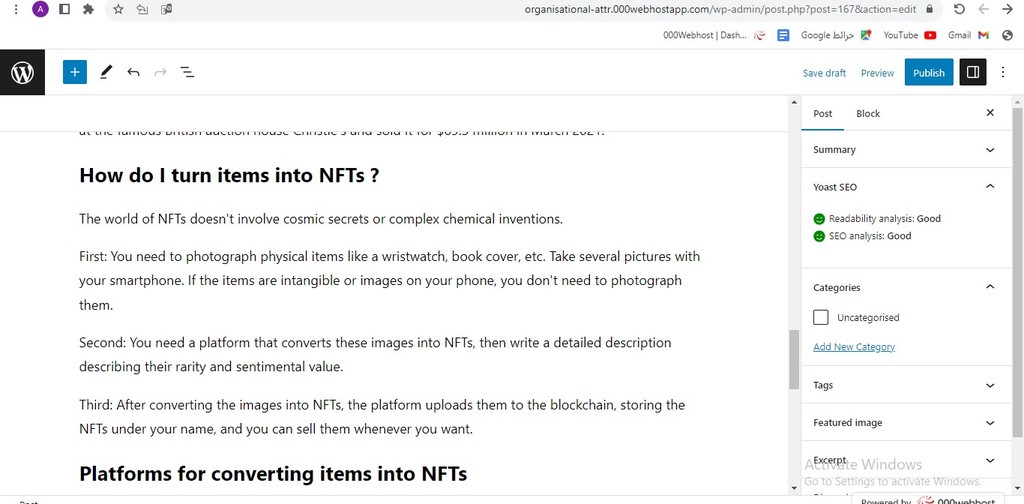Bookmark page with star icon
Image resolution: width=1024 pixels, height=504 pixels.
[118, 9]
